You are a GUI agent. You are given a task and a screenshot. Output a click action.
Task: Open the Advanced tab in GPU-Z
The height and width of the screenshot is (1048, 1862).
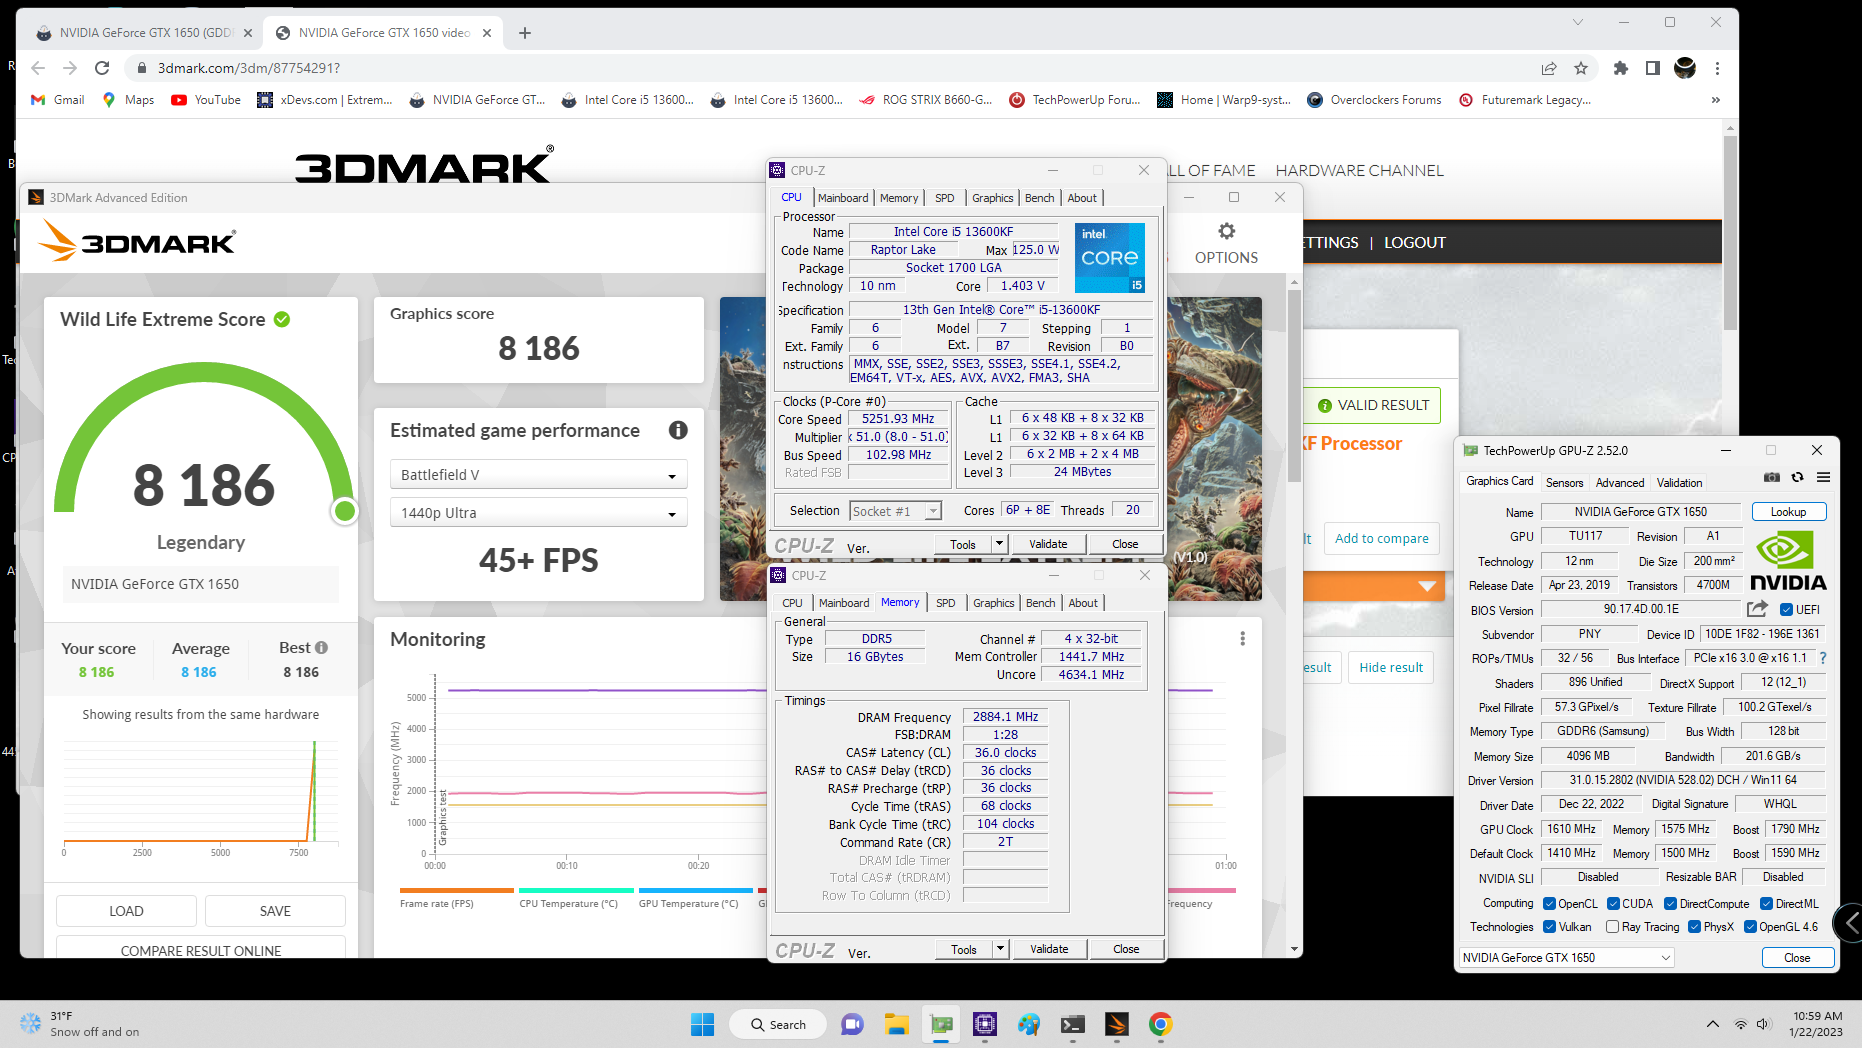(x=1619, y=483)
